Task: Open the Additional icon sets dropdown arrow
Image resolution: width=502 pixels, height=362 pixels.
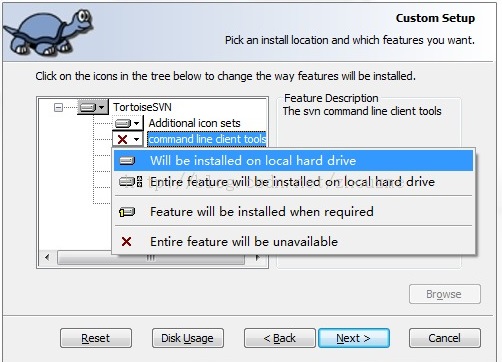Action: [137, 123]
